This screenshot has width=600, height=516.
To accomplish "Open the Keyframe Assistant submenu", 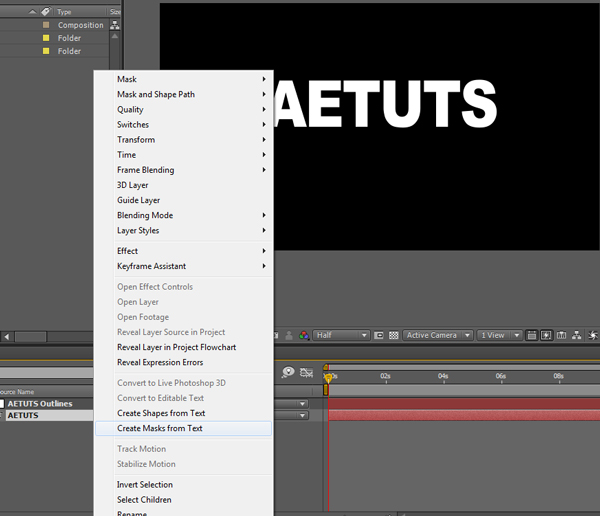I will coord(184,266).
